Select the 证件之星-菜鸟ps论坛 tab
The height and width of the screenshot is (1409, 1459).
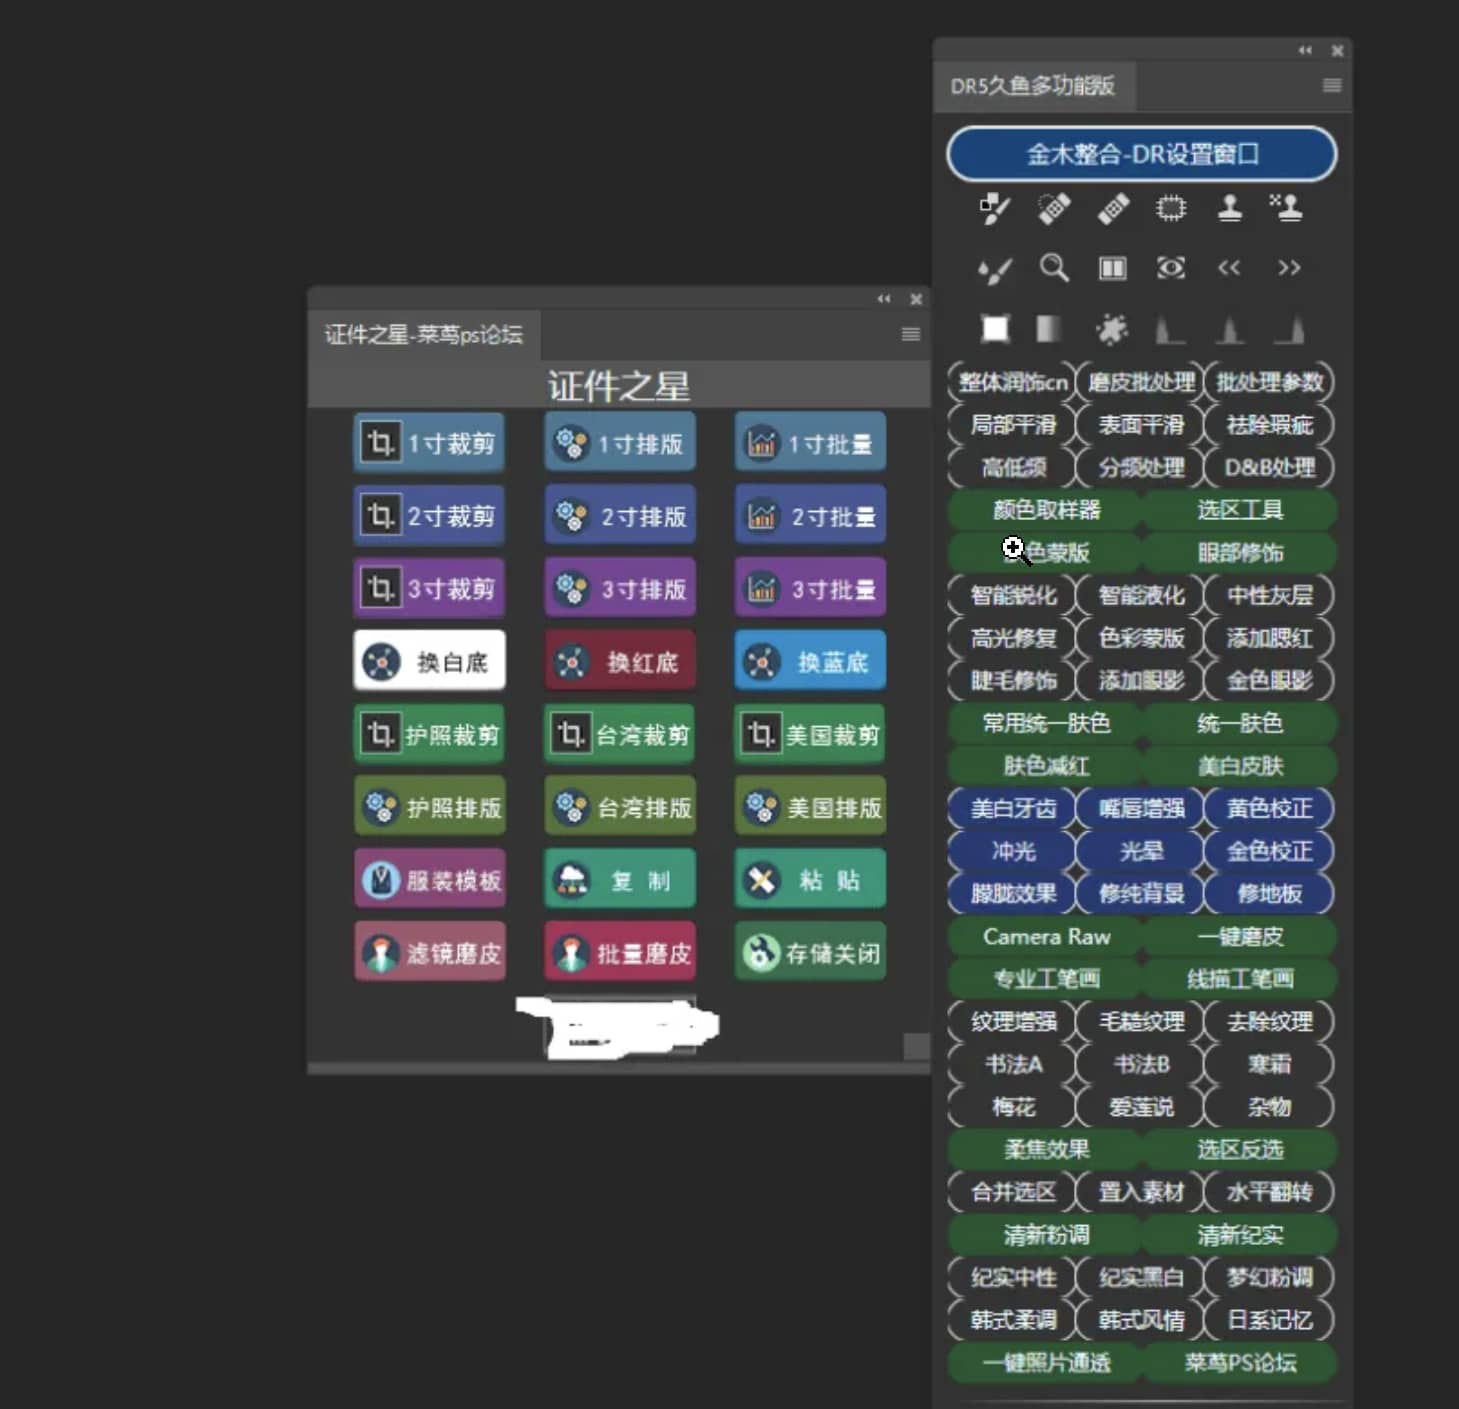tap(423, 334)
